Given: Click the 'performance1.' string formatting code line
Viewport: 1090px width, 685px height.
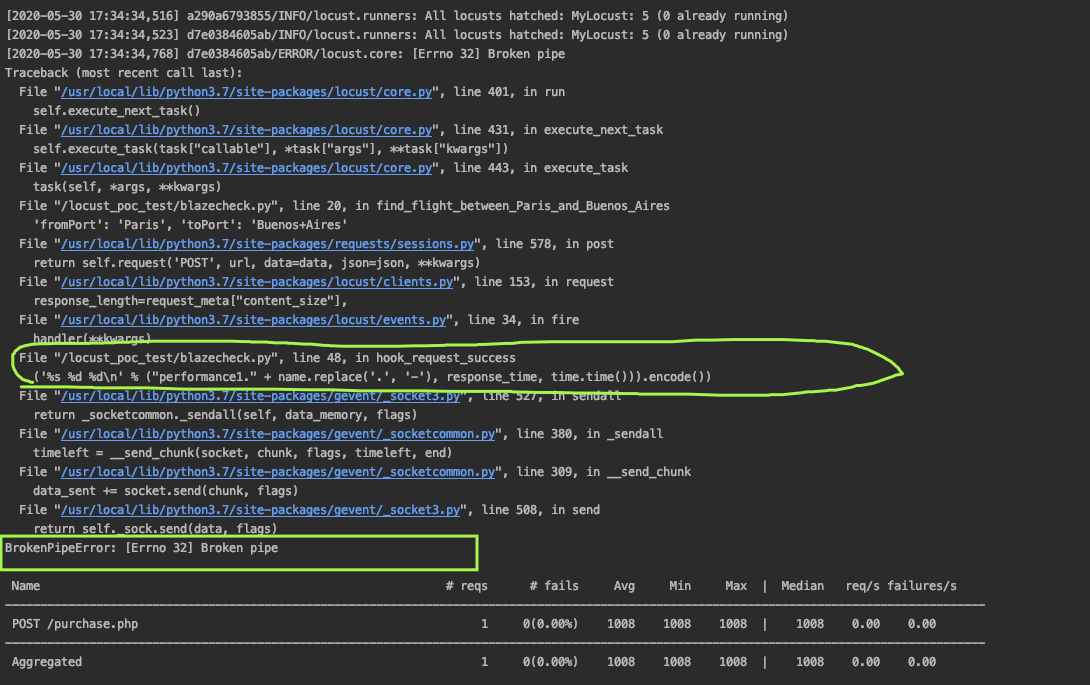Looking at the screenshot, I should [373, 377].
